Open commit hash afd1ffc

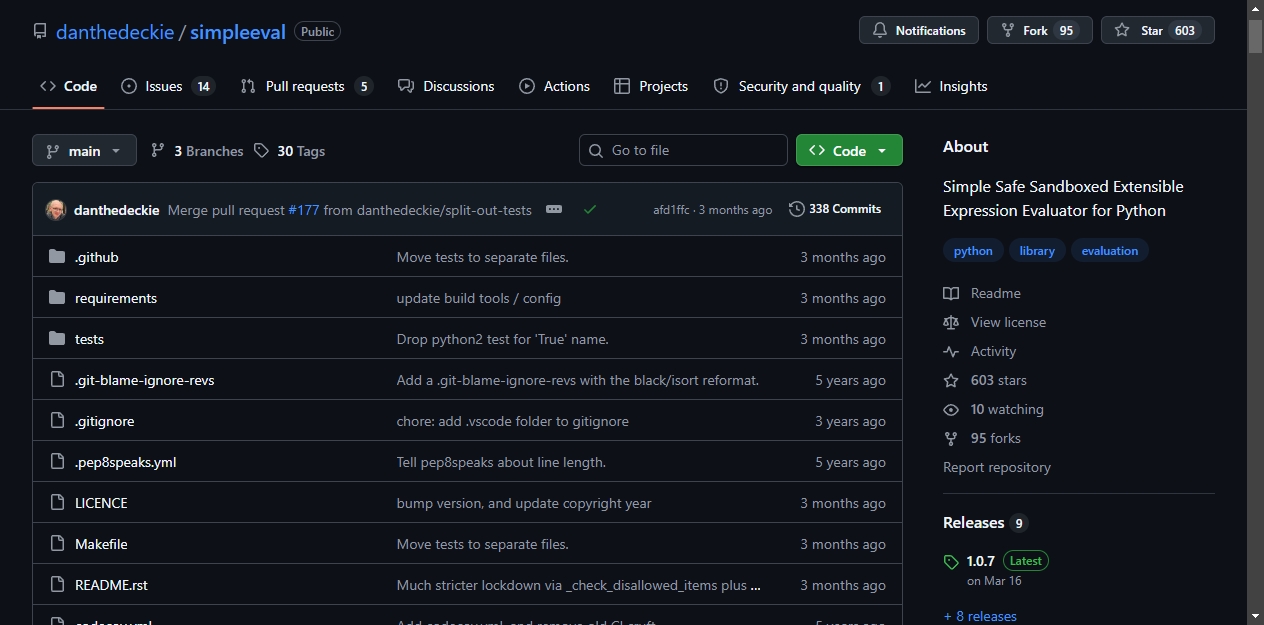[x=671, y=210]
